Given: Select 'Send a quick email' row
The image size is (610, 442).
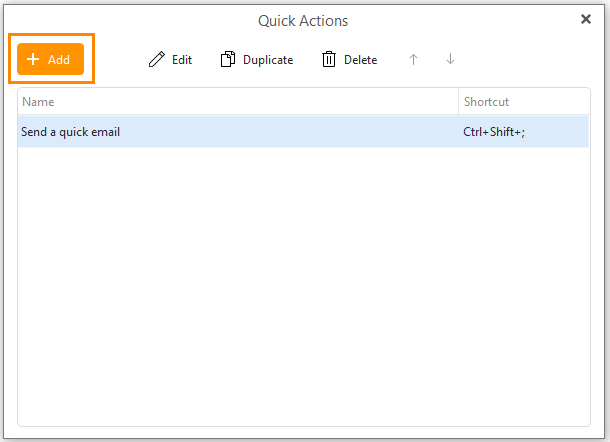Looking at the screenshot, I should (303, 132).
